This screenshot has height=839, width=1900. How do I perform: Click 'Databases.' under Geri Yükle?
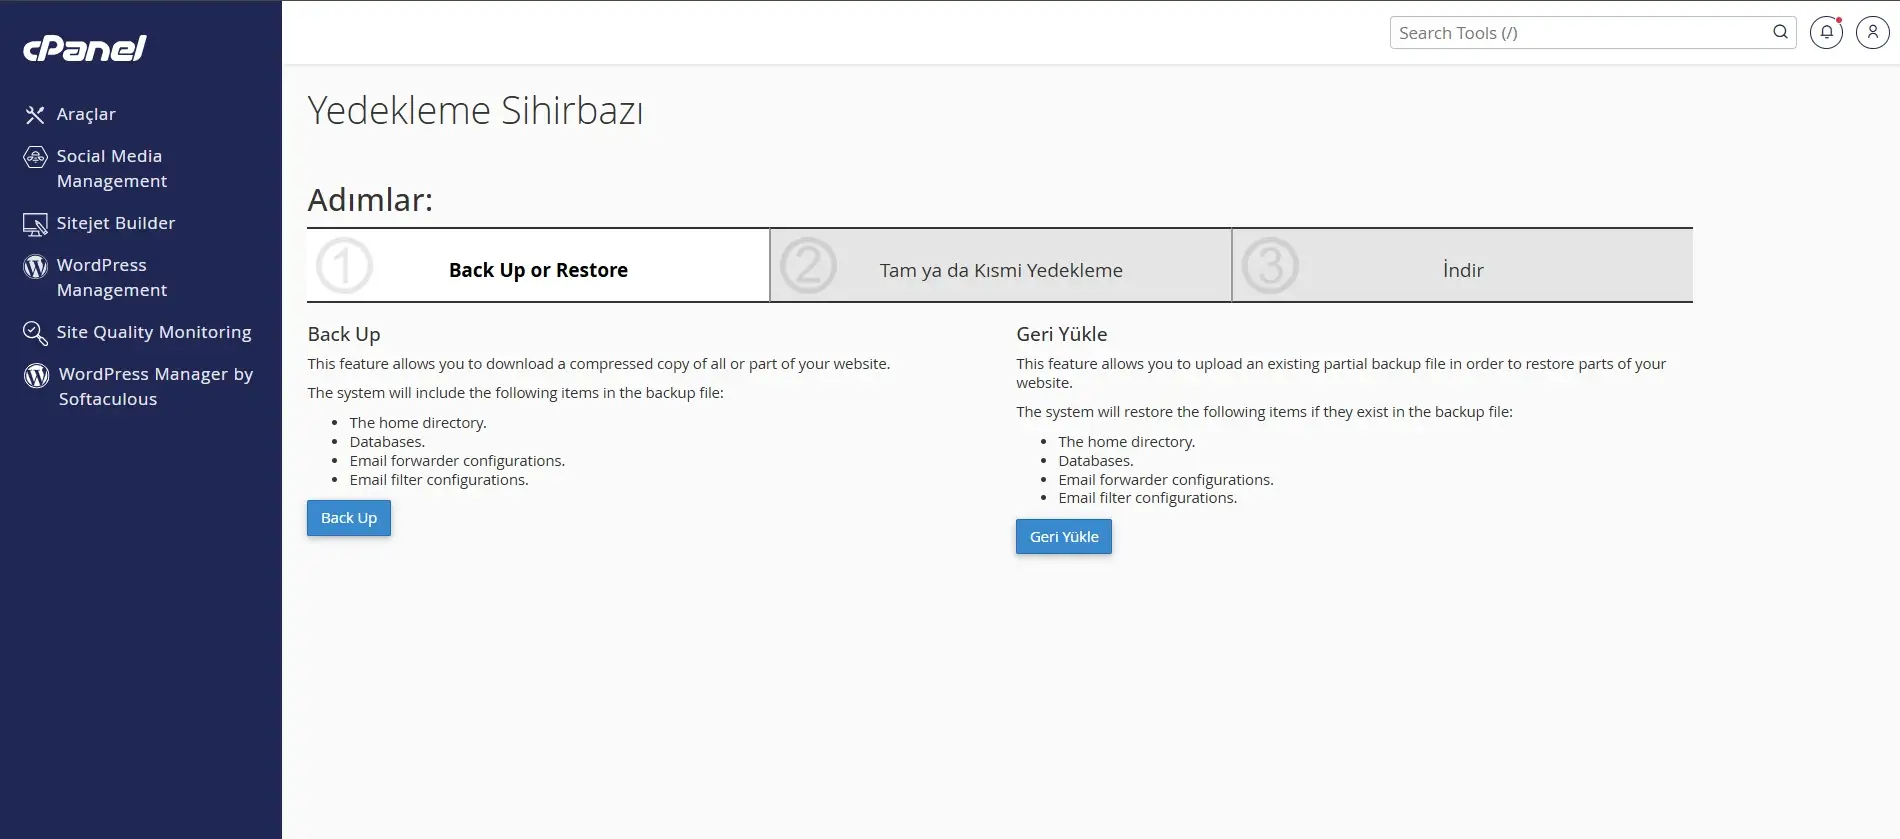coord(1096,461)
